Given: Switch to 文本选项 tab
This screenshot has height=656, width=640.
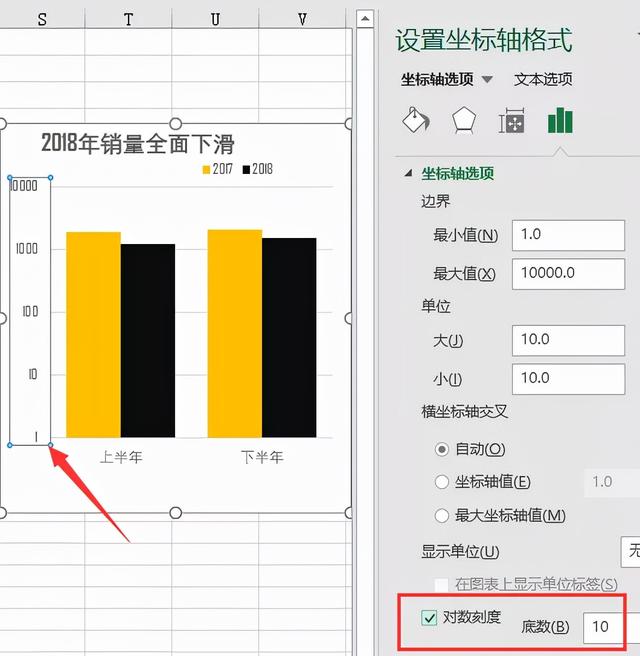Looking at the screenshot, I should (543, 79).
